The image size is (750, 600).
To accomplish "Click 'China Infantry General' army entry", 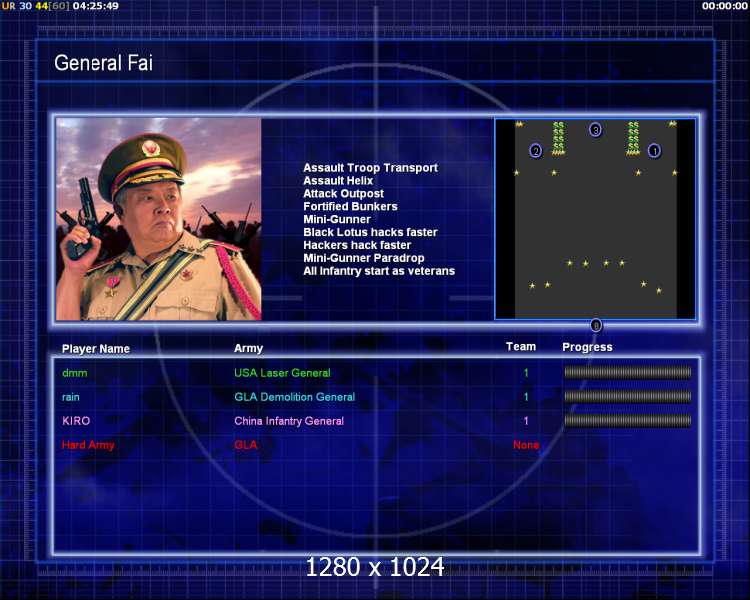I will pyautogui.click(x=289, y=421).
